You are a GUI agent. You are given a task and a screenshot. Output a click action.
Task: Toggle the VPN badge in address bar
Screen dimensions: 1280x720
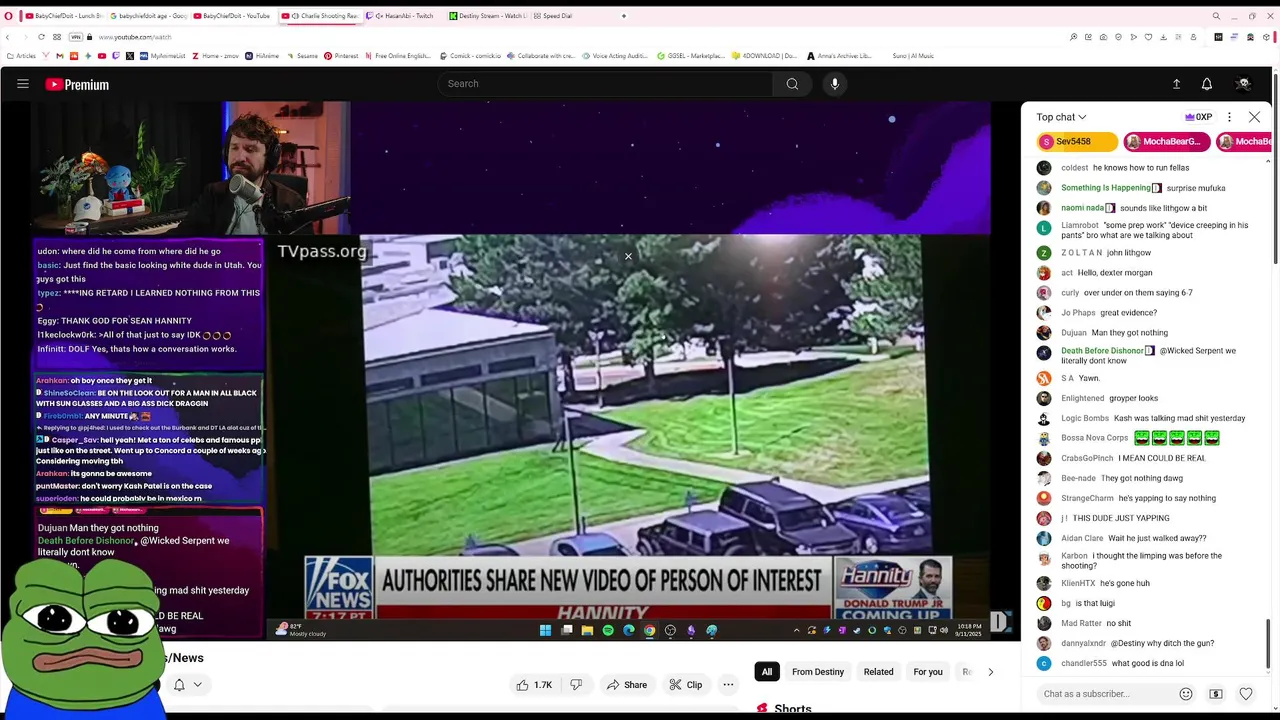pyautogui.click(x=75, y=37)
